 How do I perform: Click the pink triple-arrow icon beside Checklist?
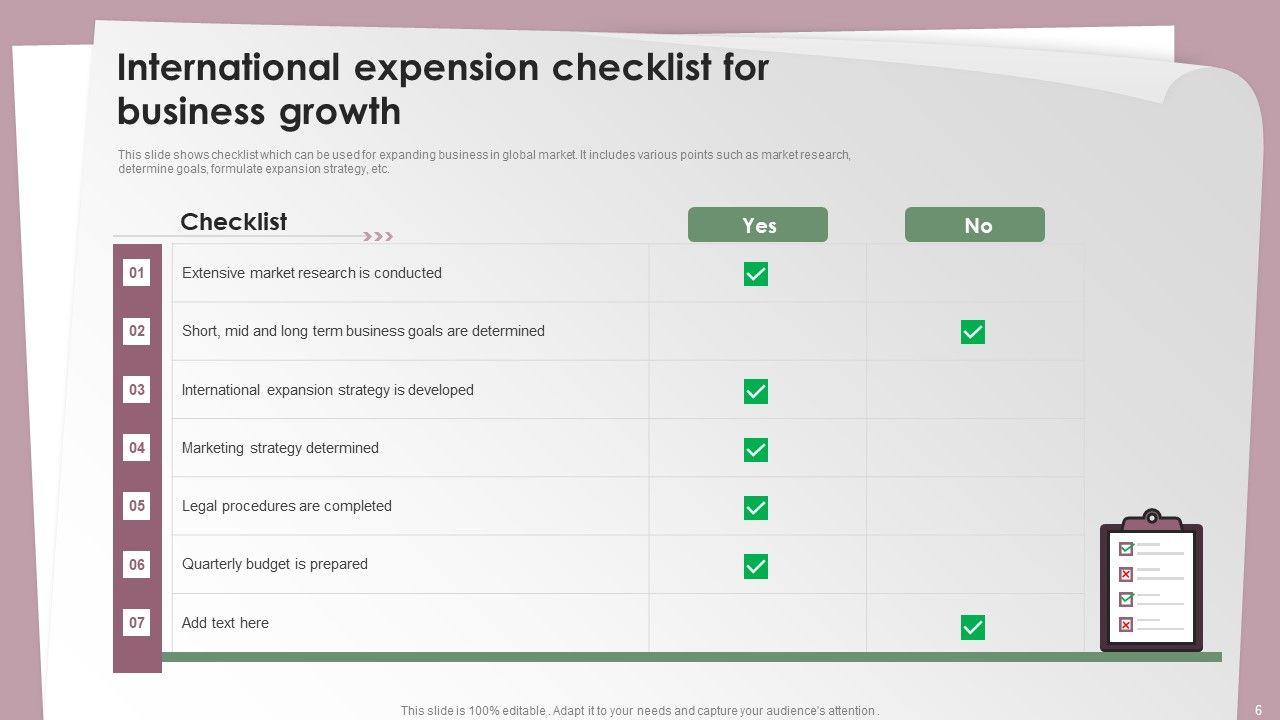(x=378, y=237)
